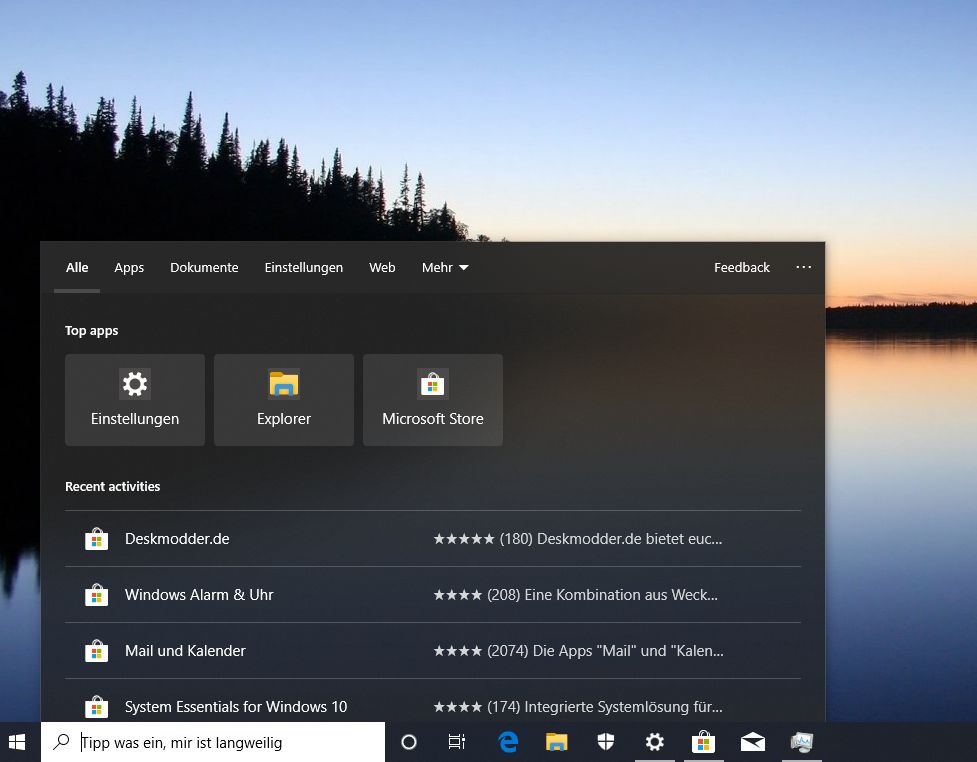The width and height of the screenshot is (977, 762).
Task: Open the three-dot options menu
Action: [x=804, y=267]
